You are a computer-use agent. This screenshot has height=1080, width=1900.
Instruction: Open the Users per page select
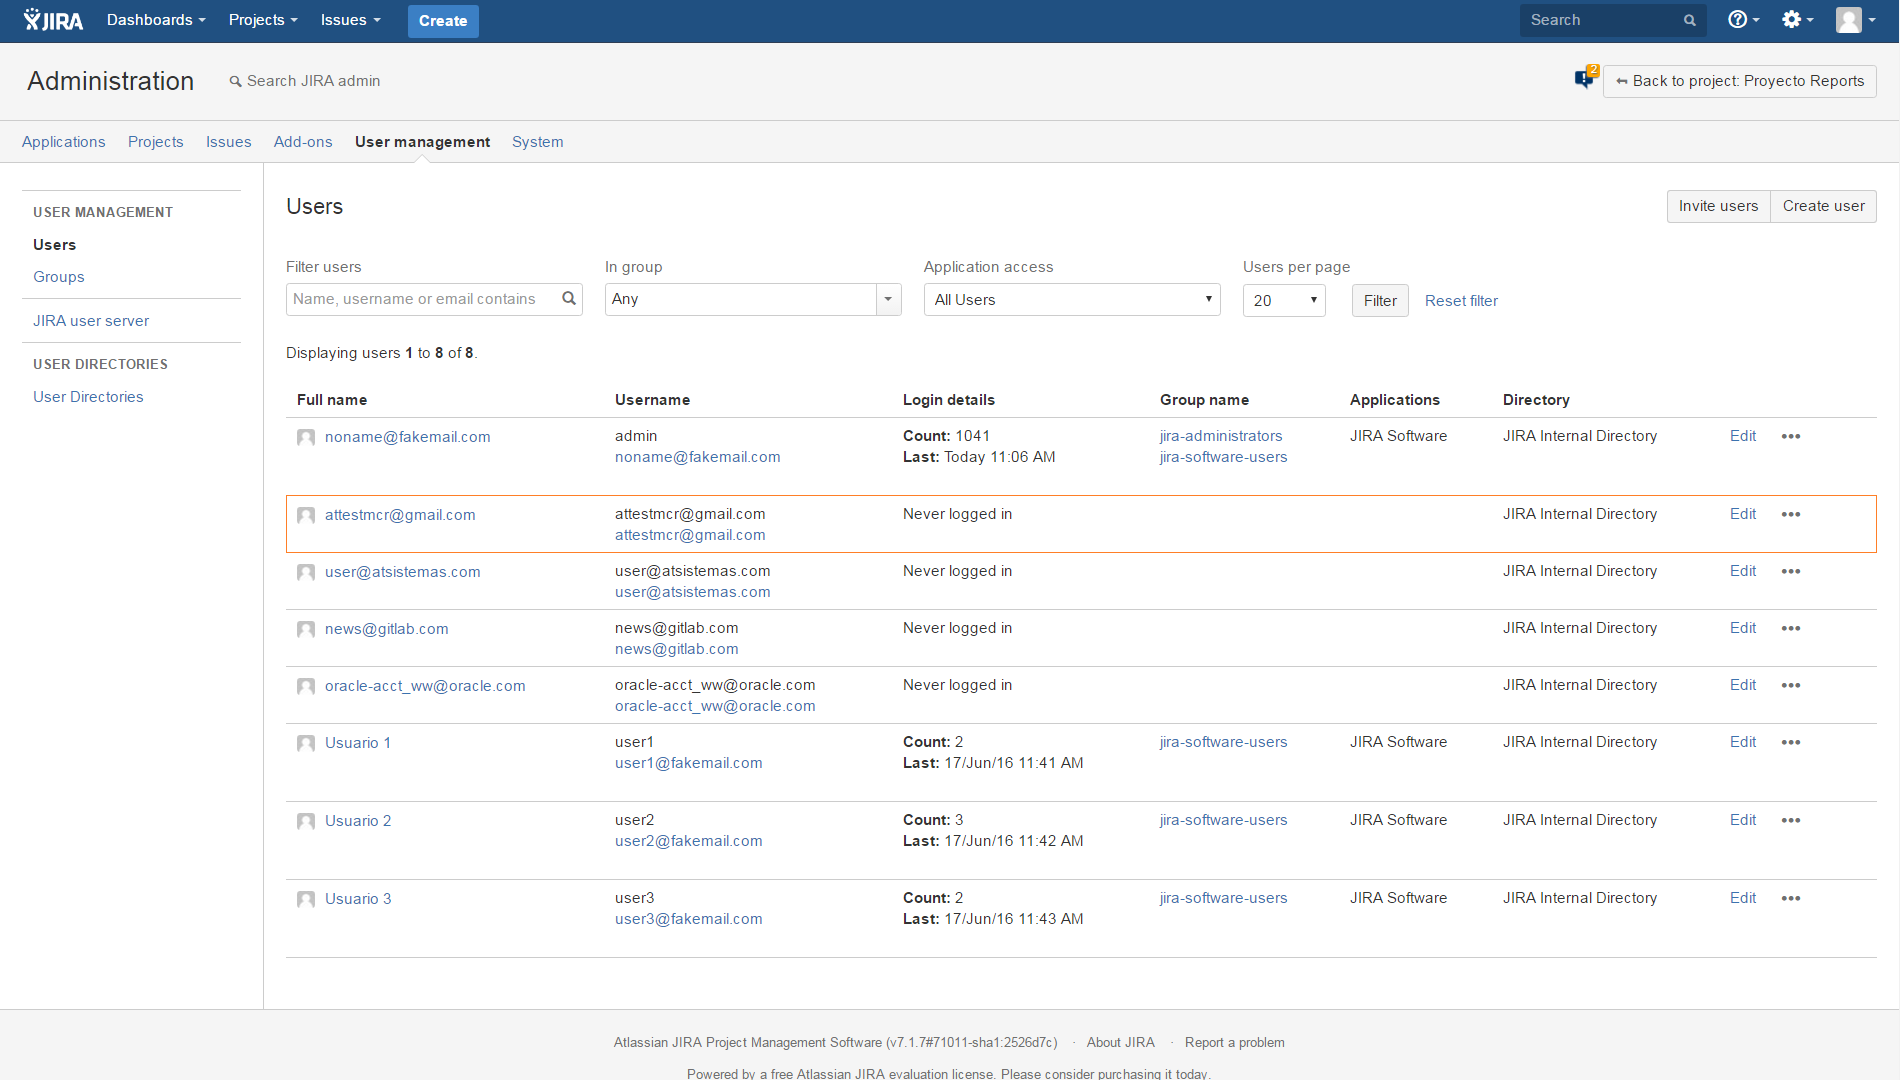(x=1284, y=300)
